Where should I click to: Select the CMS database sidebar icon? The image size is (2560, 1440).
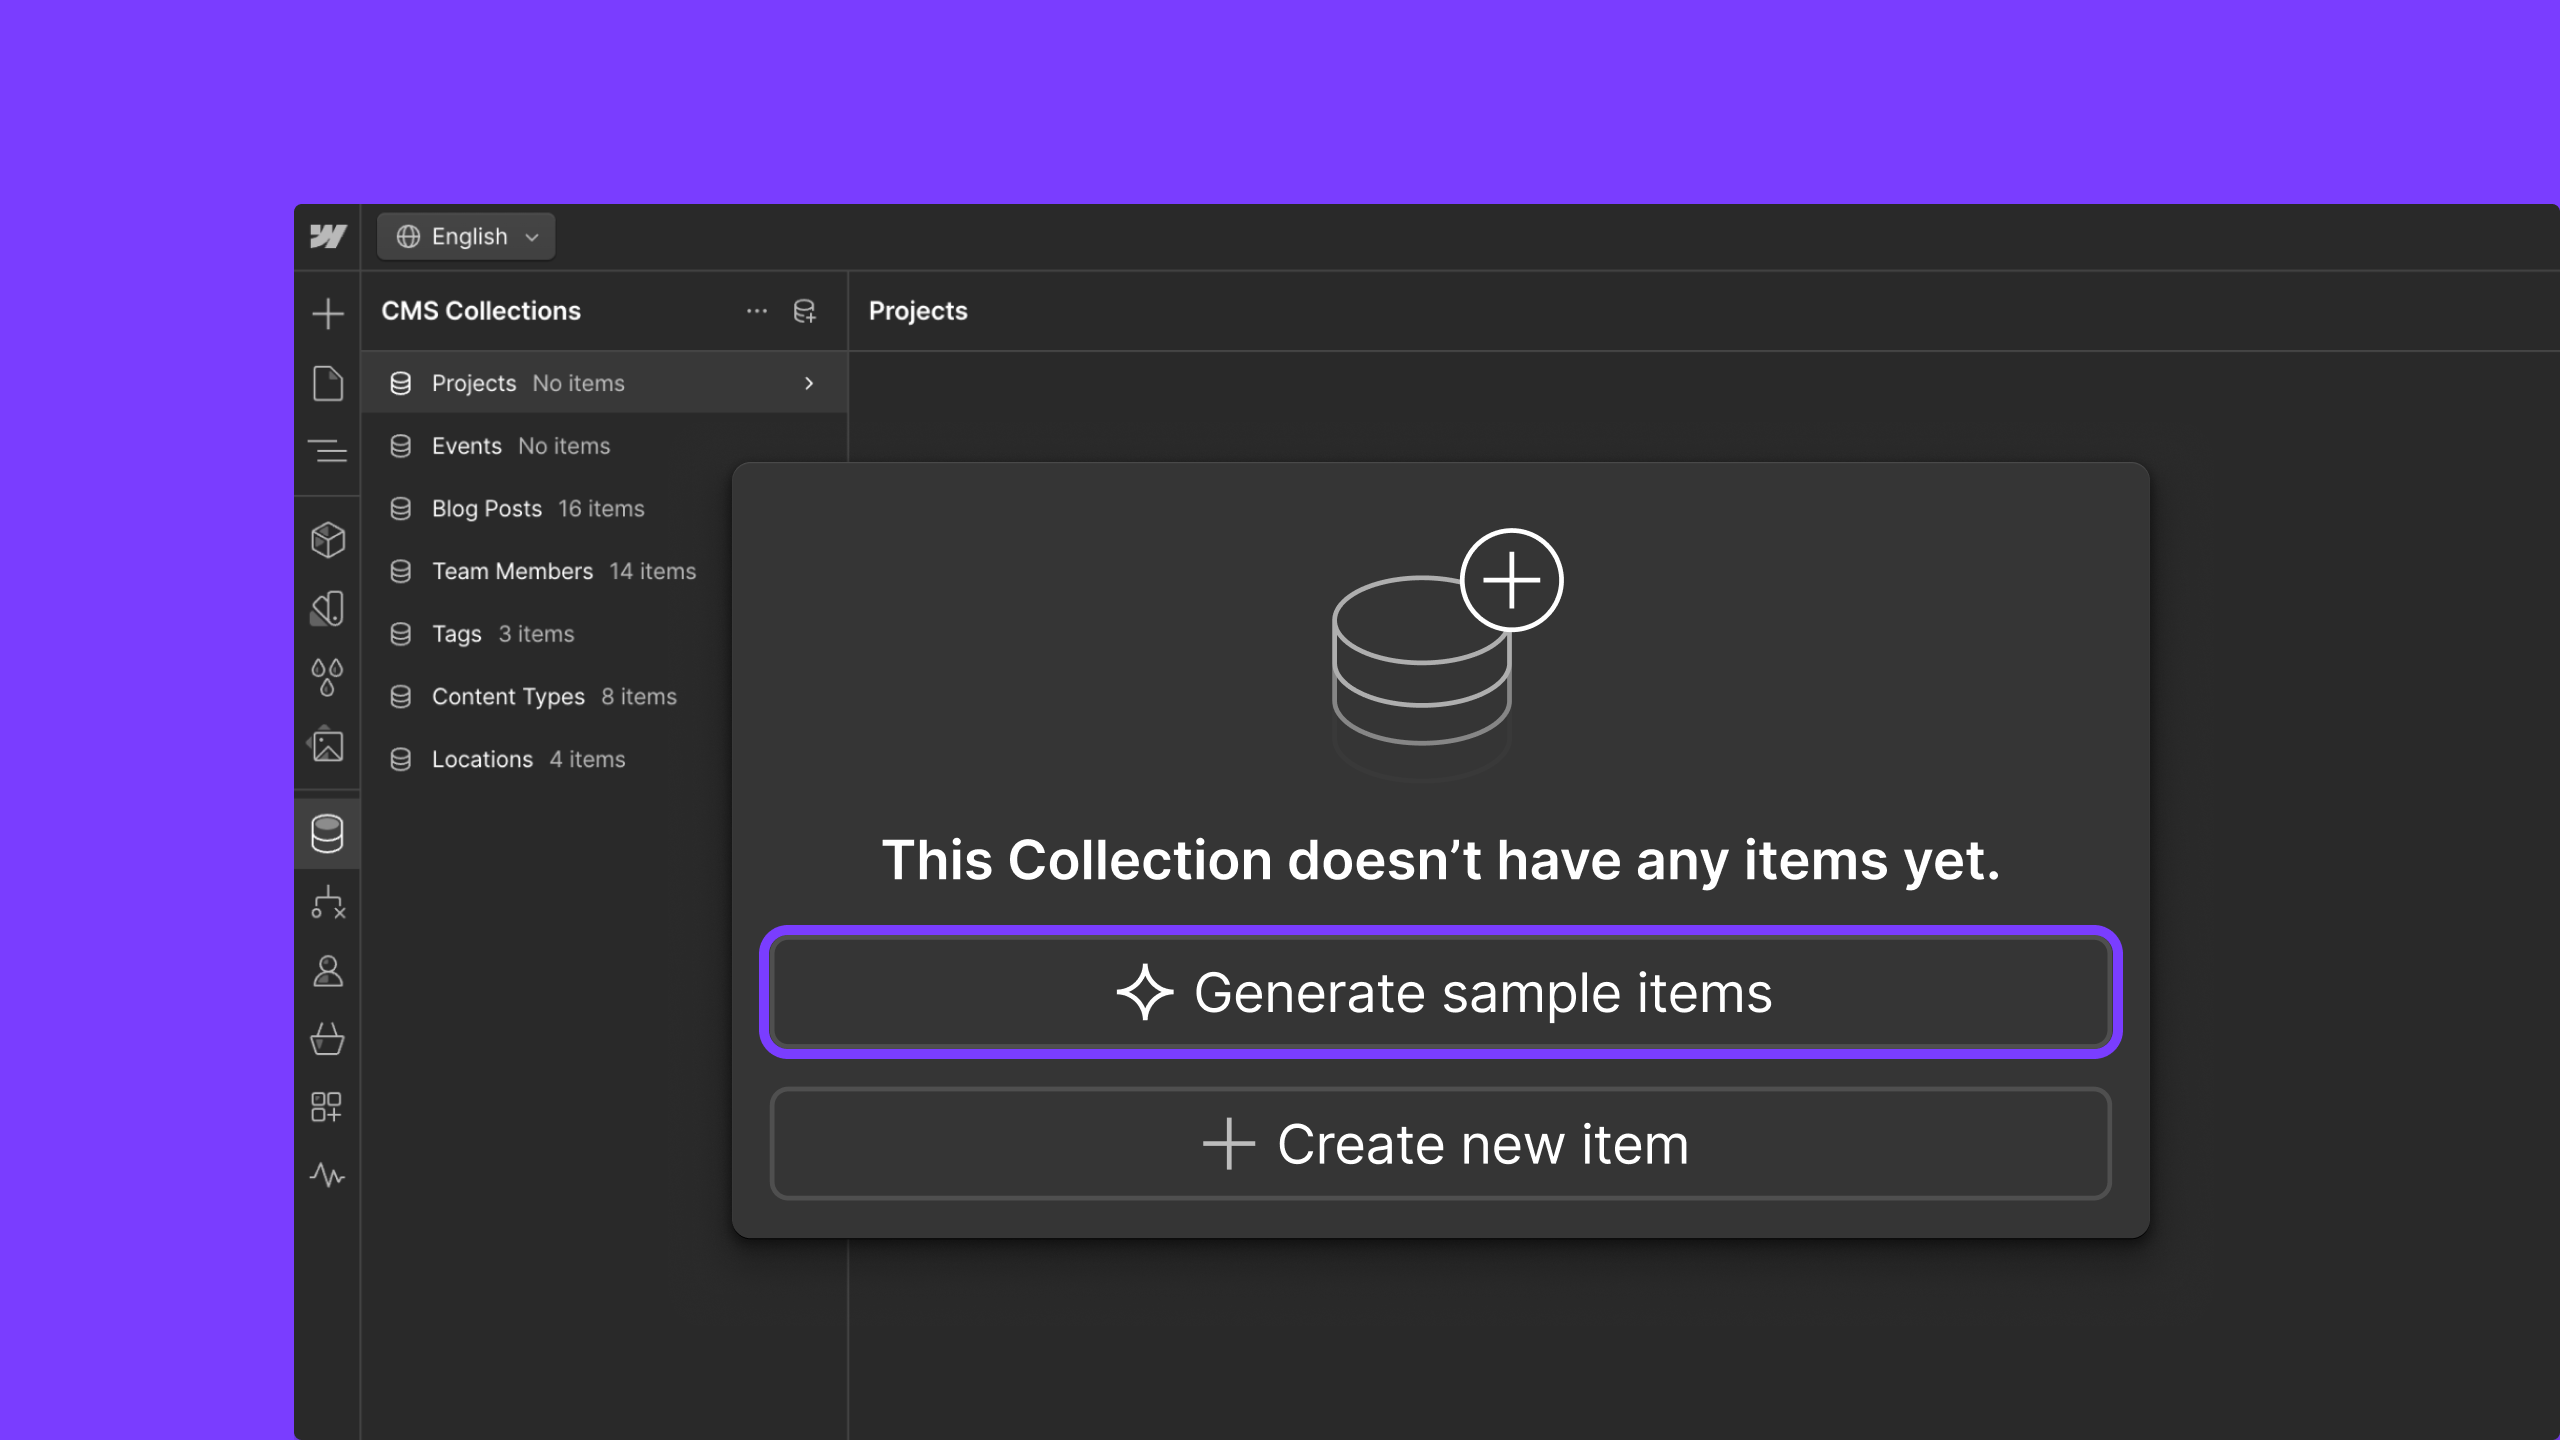(327, 834)
